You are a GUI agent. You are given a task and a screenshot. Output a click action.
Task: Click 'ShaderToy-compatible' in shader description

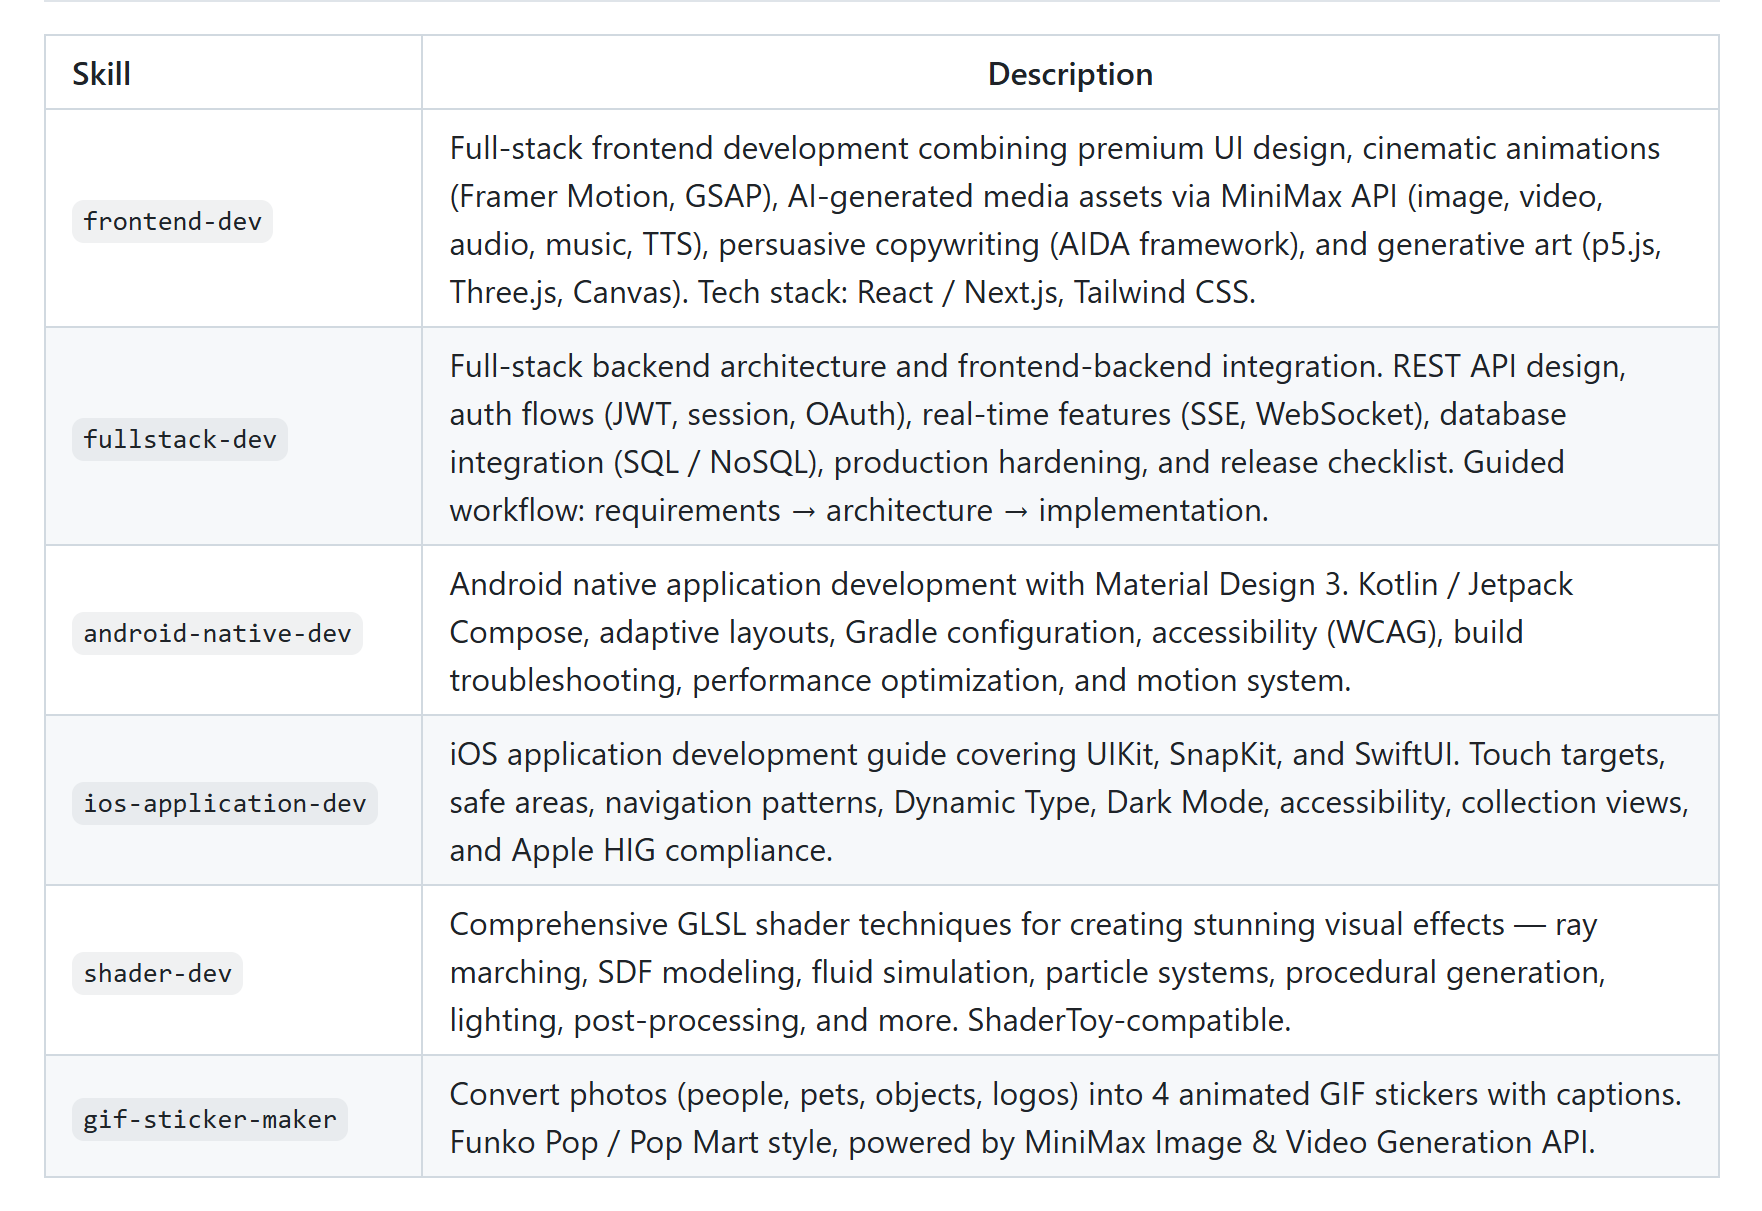[x=1127, y=1020]
